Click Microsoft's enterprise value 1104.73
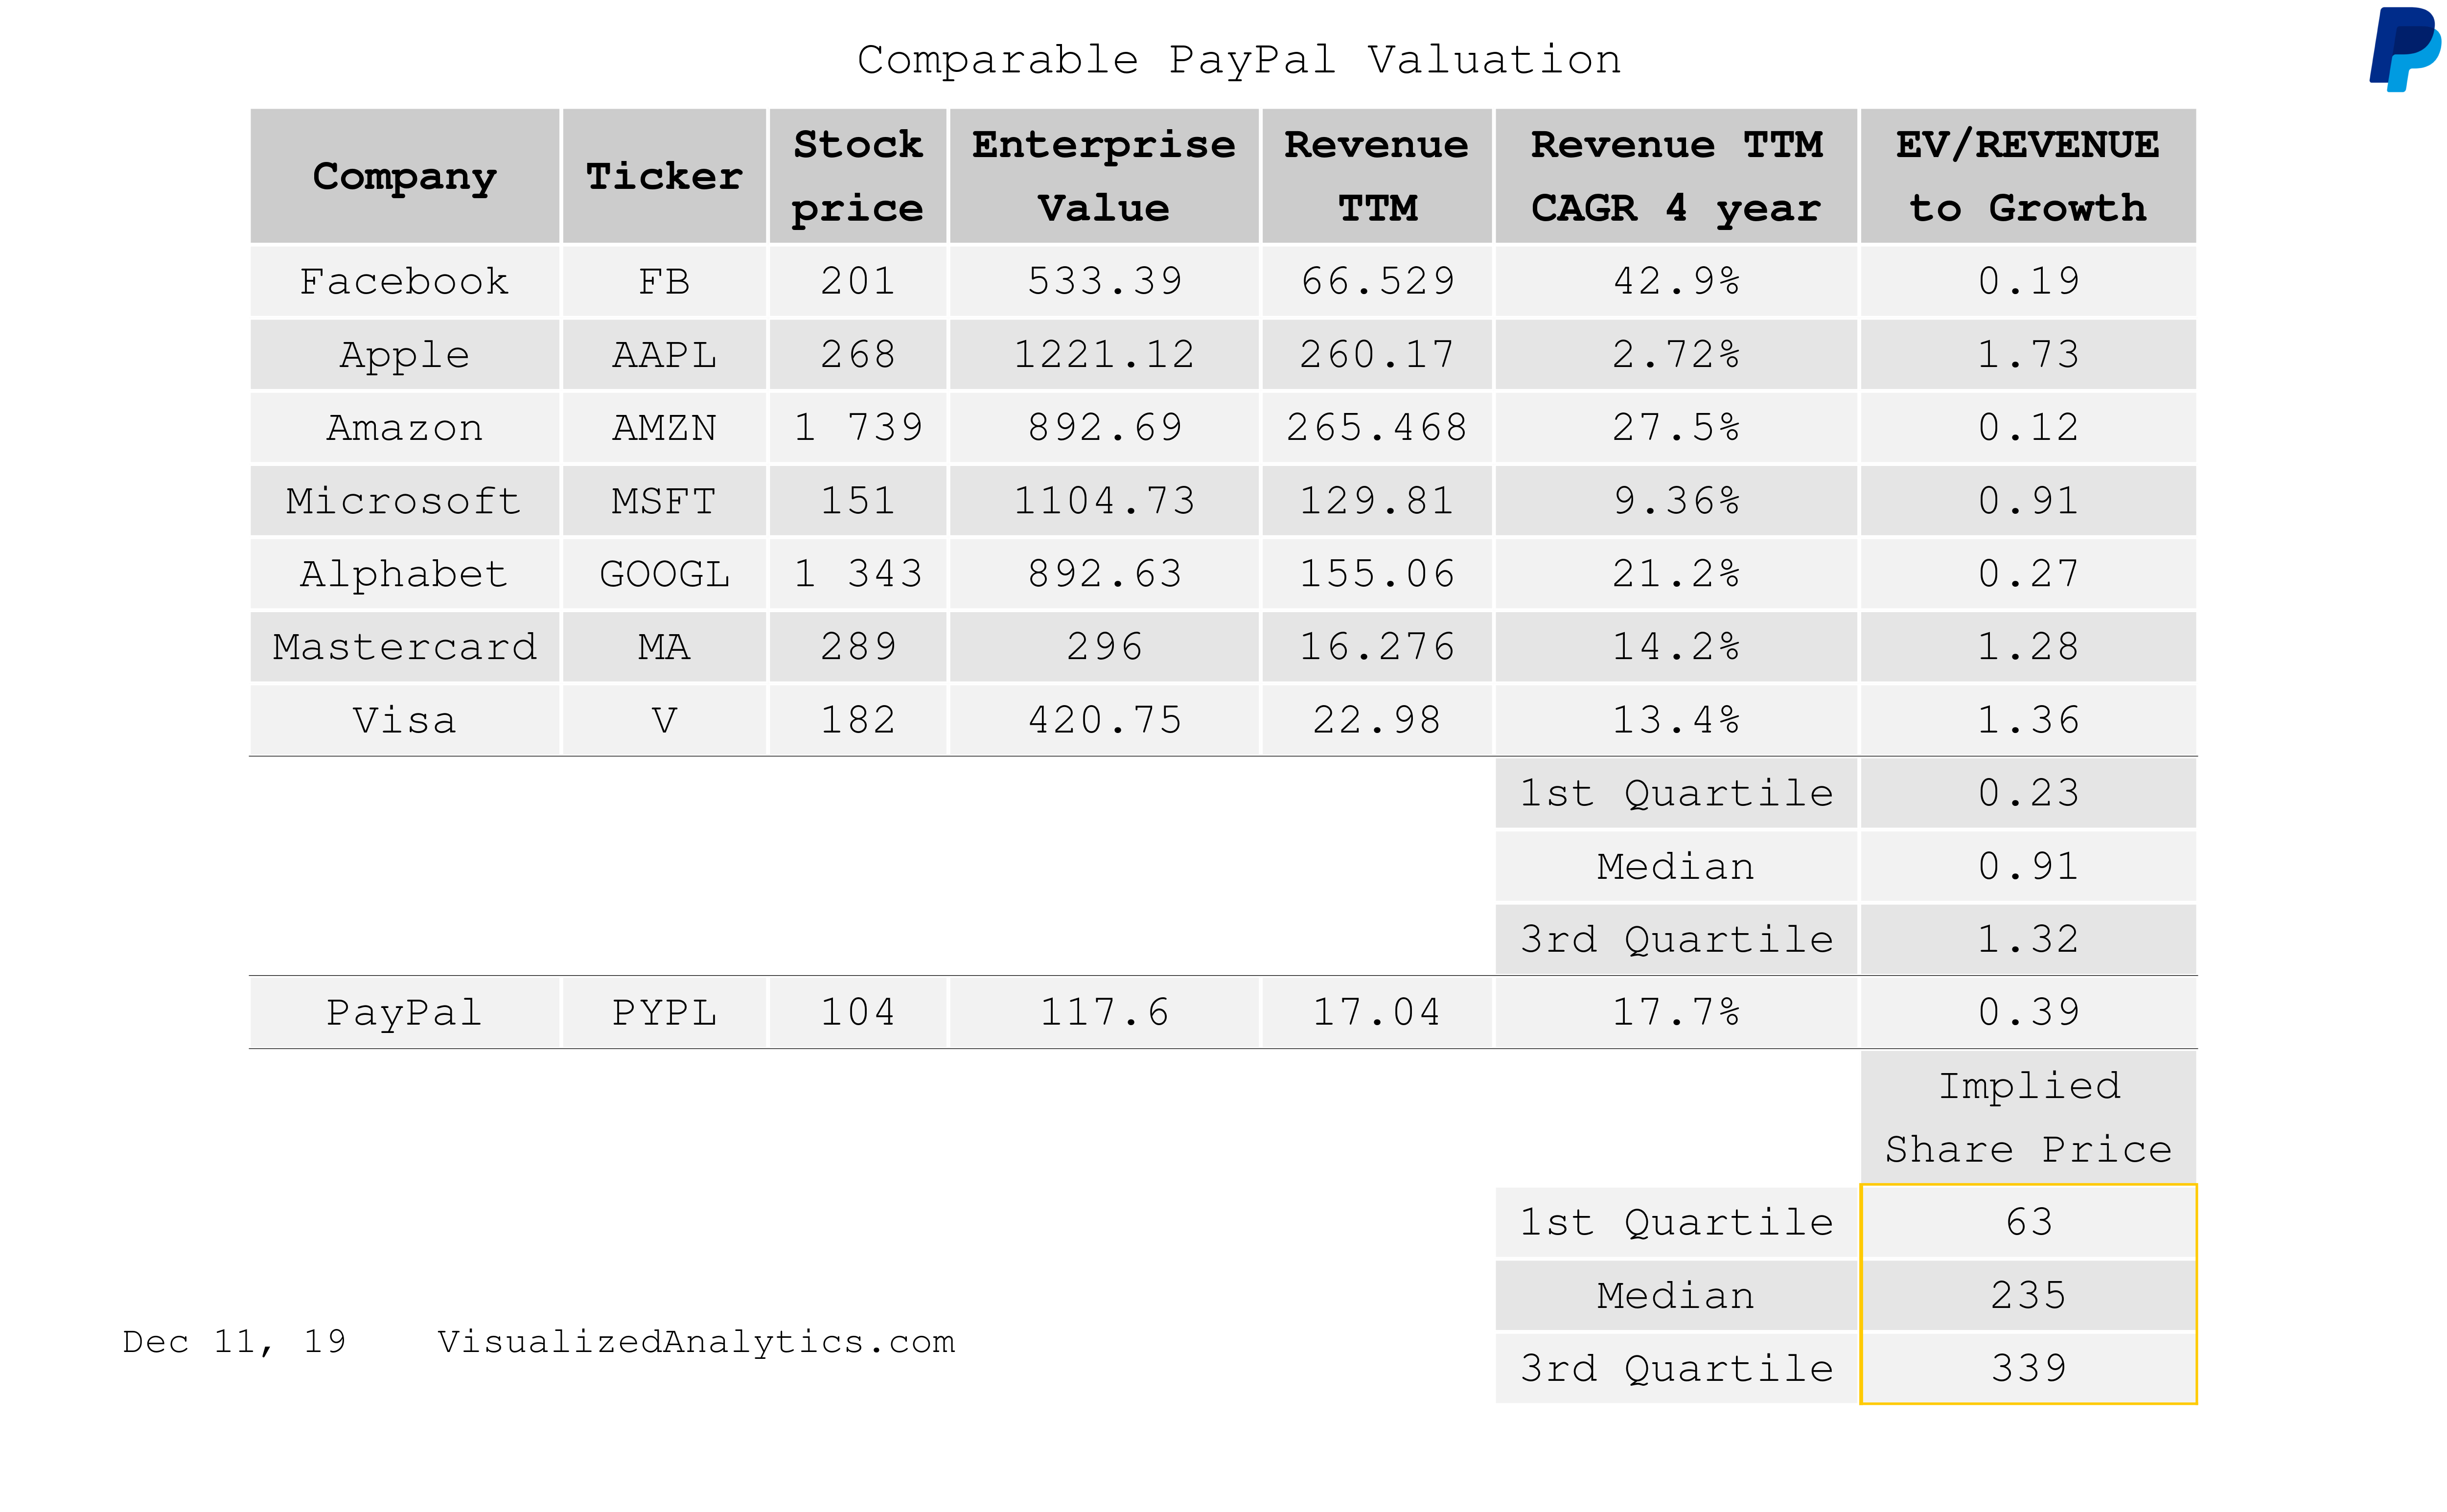 coord(1103,501)
